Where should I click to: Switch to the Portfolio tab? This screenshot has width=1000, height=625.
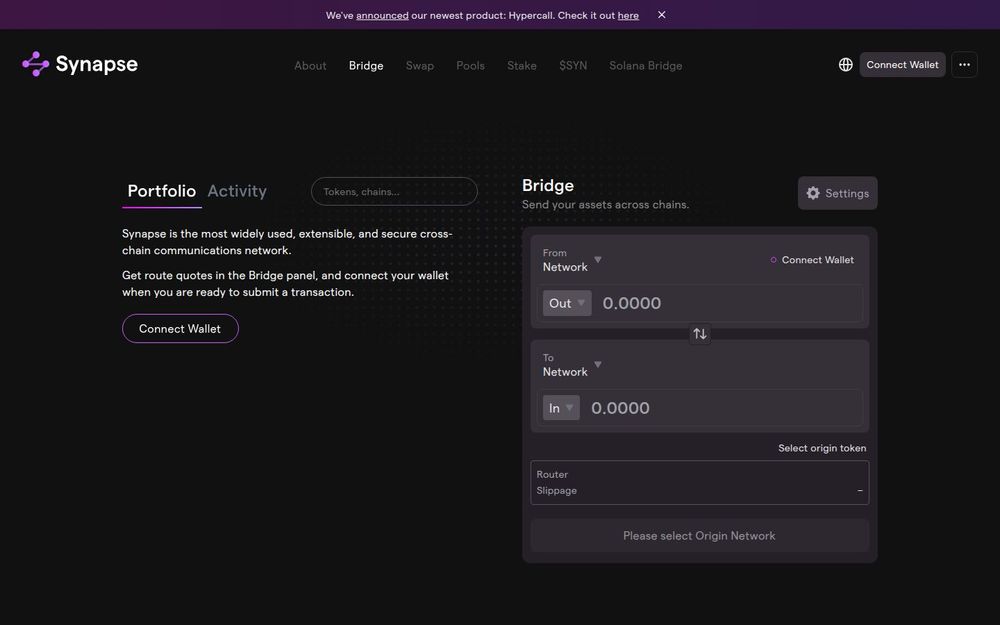161,191
